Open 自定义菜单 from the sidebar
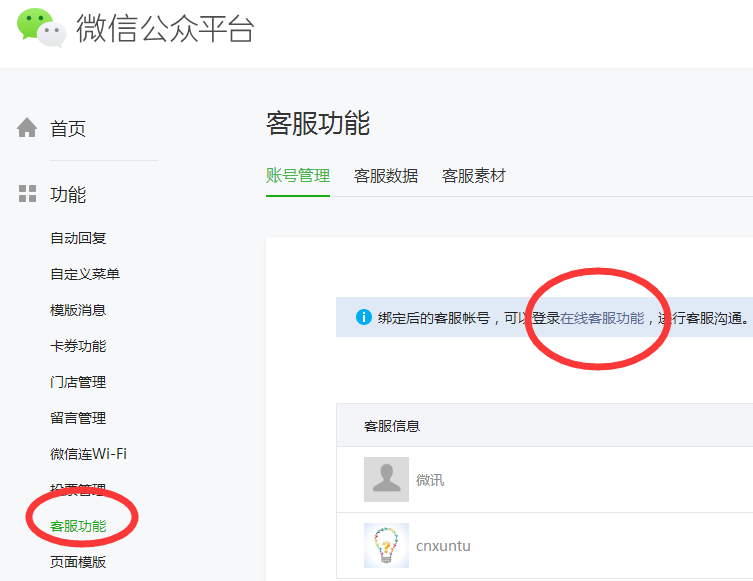 point(85,274)
